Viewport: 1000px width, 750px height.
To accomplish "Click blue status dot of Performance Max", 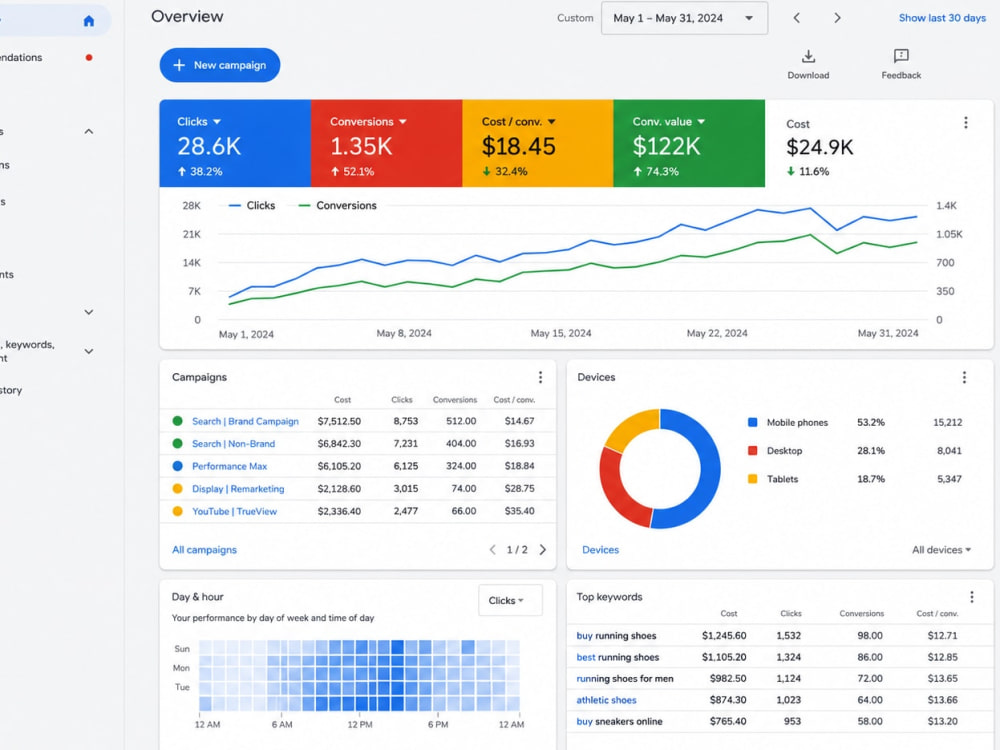I will point(177,466).
